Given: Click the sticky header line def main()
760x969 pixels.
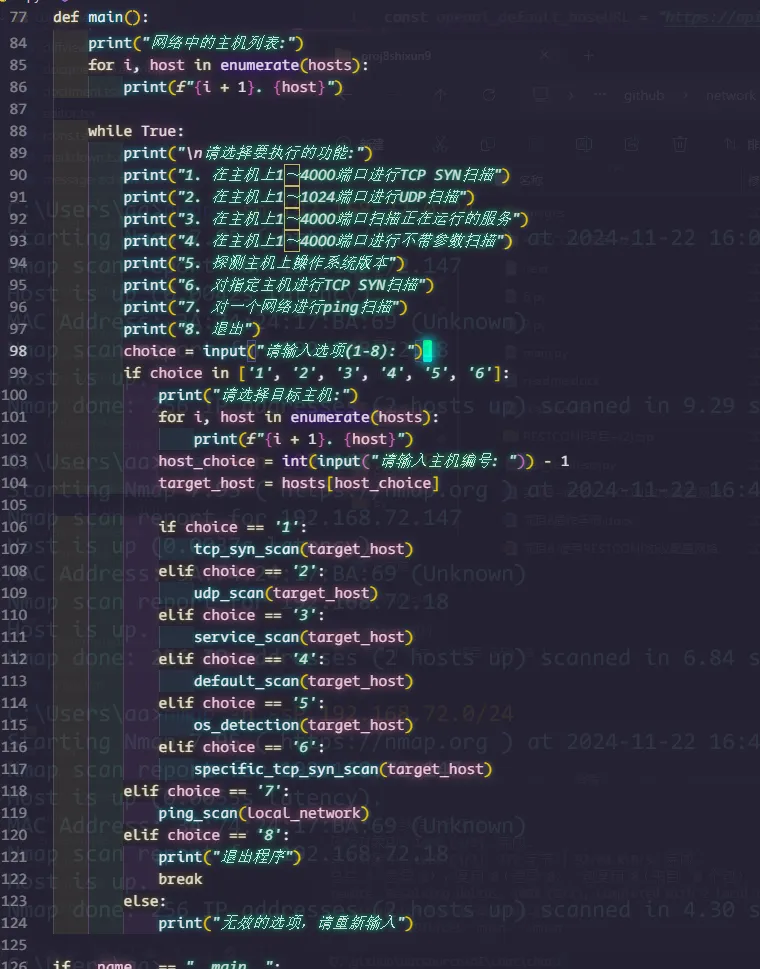Looking at the screenshot, I should [x=101, y=17].
